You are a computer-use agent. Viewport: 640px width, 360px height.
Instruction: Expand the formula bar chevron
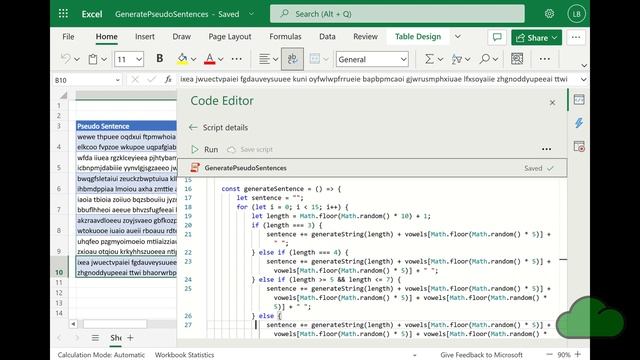pos(584,80)
